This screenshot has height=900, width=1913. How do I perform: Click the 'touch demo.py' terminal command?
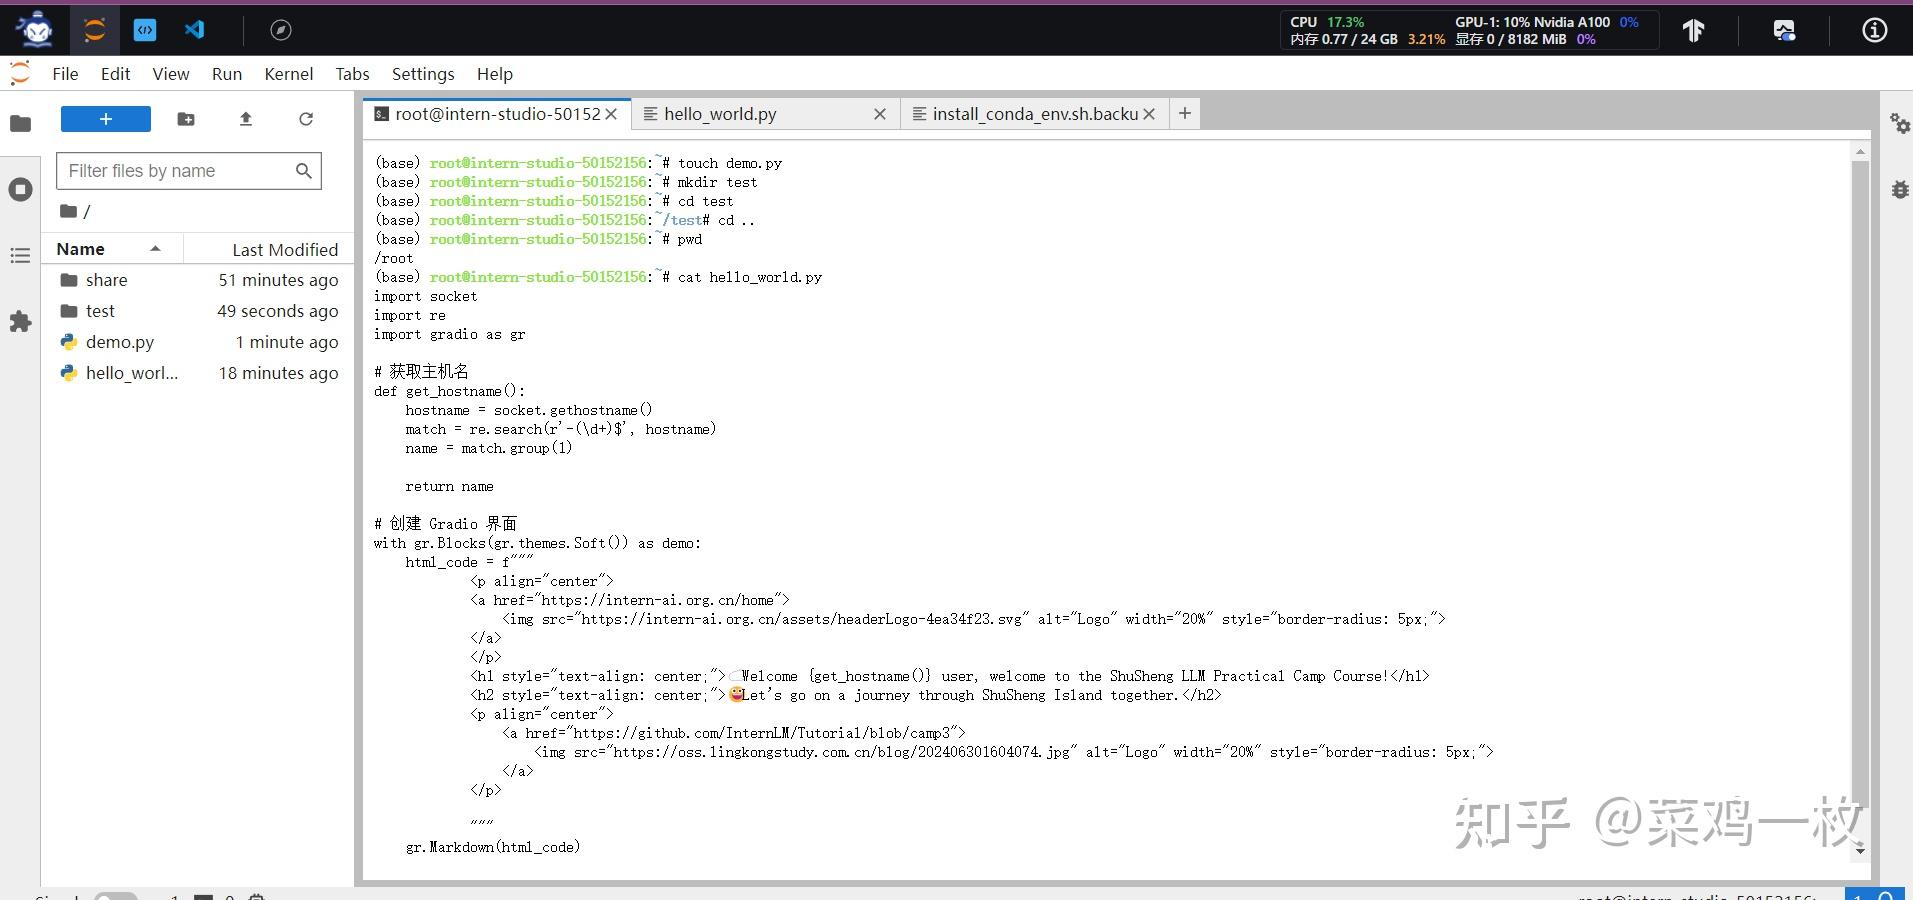point(730,163)
